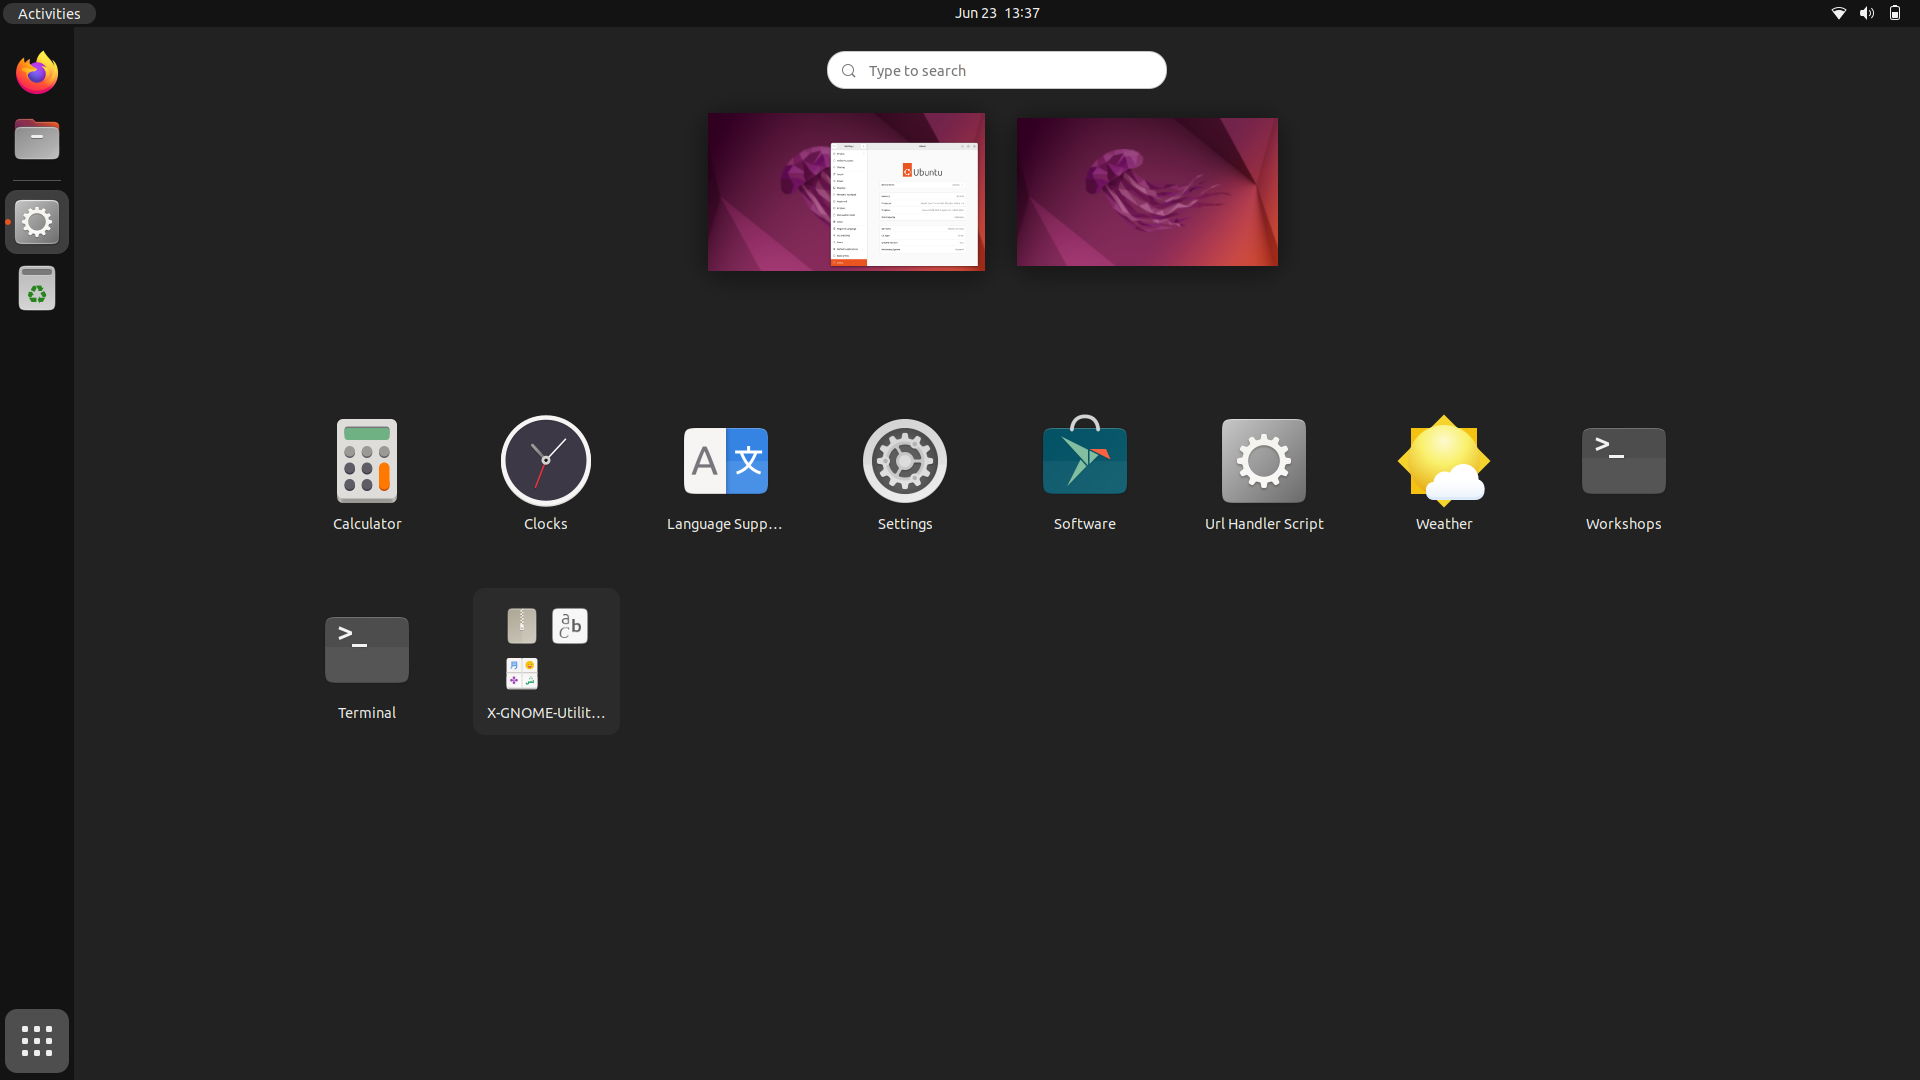Open the system status area
Image resolution: width=1920 pixels, height=1080 pixels.
tap(1866, 13)
